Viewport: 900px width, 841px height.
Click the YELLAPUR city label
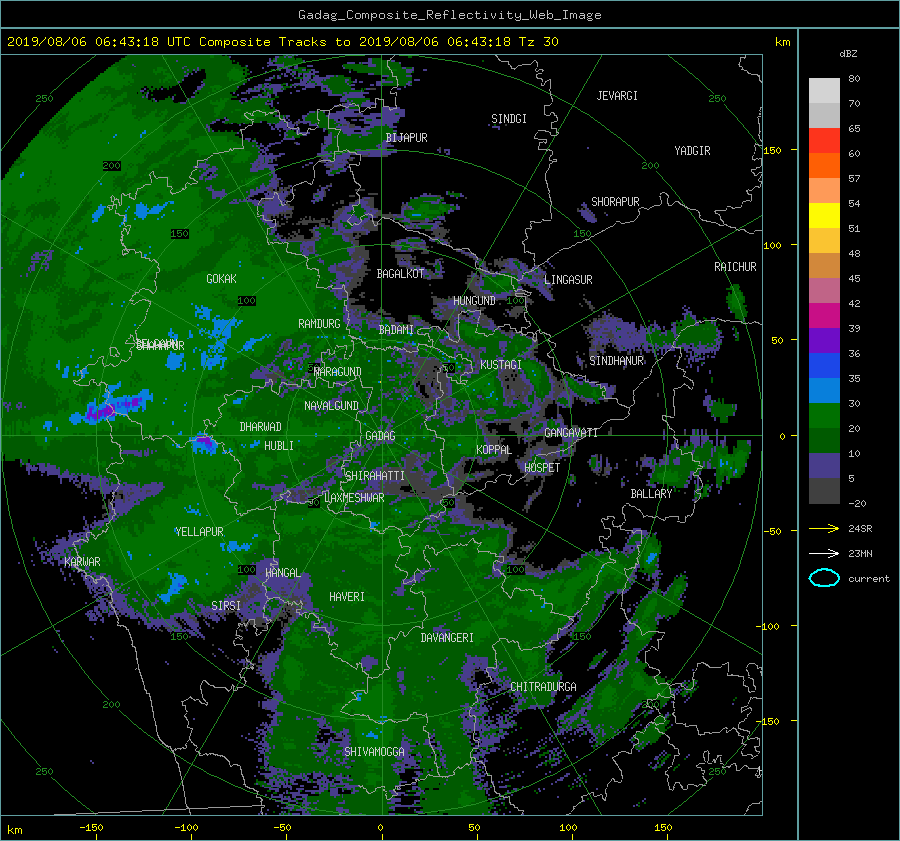(199, 532)
